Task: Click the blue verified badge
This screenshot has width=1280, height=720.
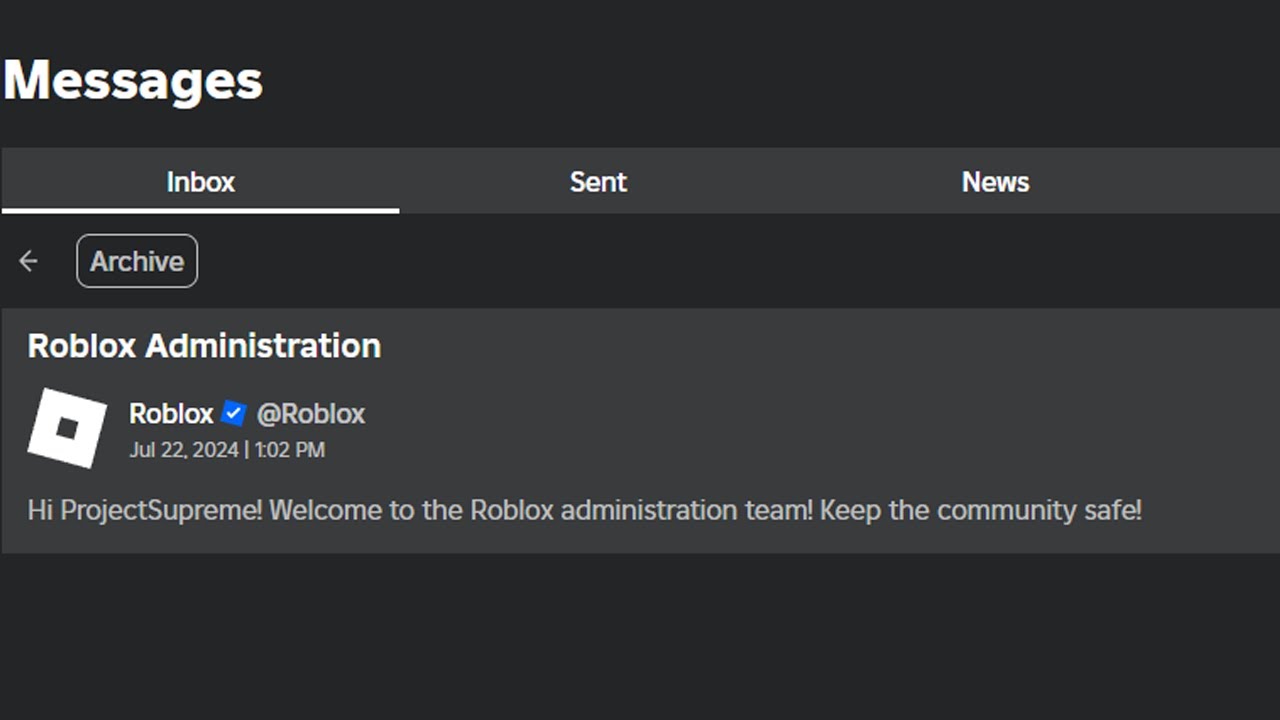Action: pos(234,413)
